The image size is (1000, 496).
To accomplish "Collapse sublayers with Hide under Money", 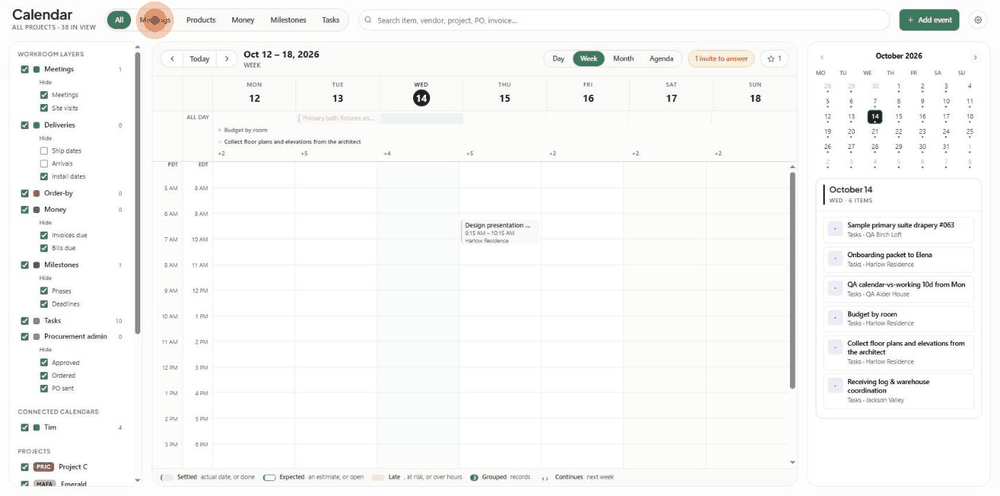I will tap(45, 222).
